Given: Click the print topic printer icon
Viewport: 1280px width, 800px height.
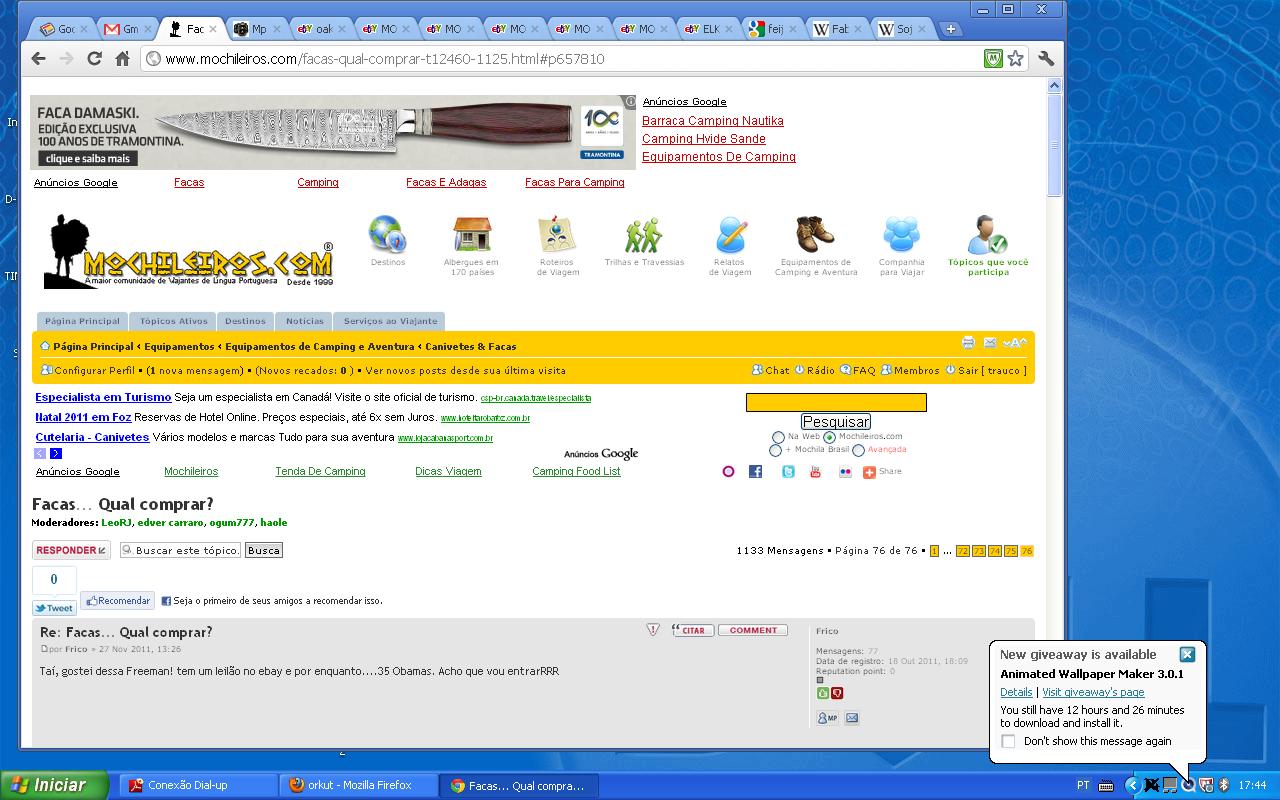Looking at the screenshot, I should pyautogui.click(x=968, y=343).
